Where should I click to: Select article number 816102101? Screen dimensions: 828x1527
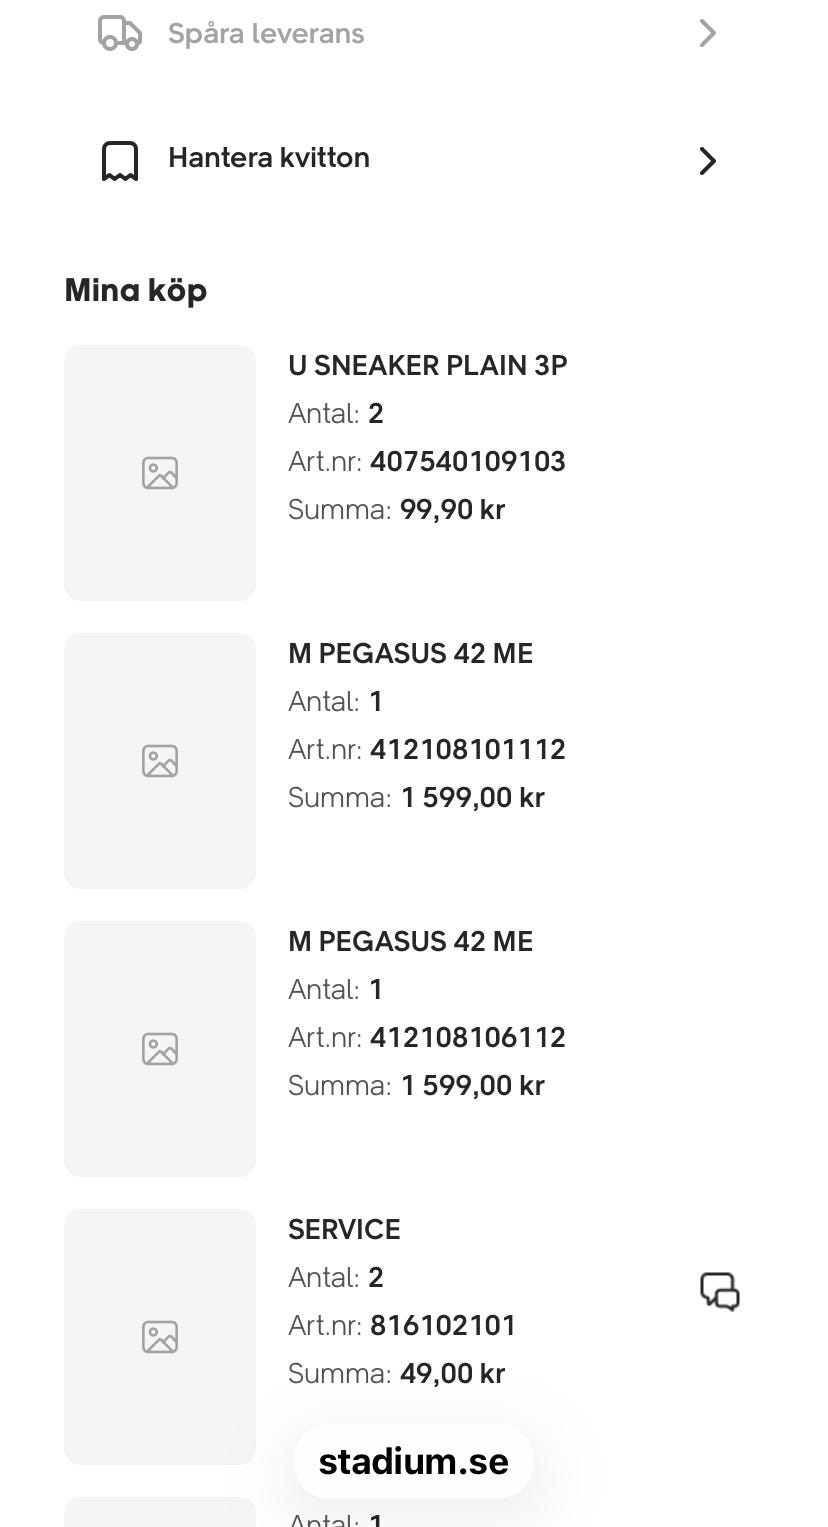click(x=443, y=1325)
